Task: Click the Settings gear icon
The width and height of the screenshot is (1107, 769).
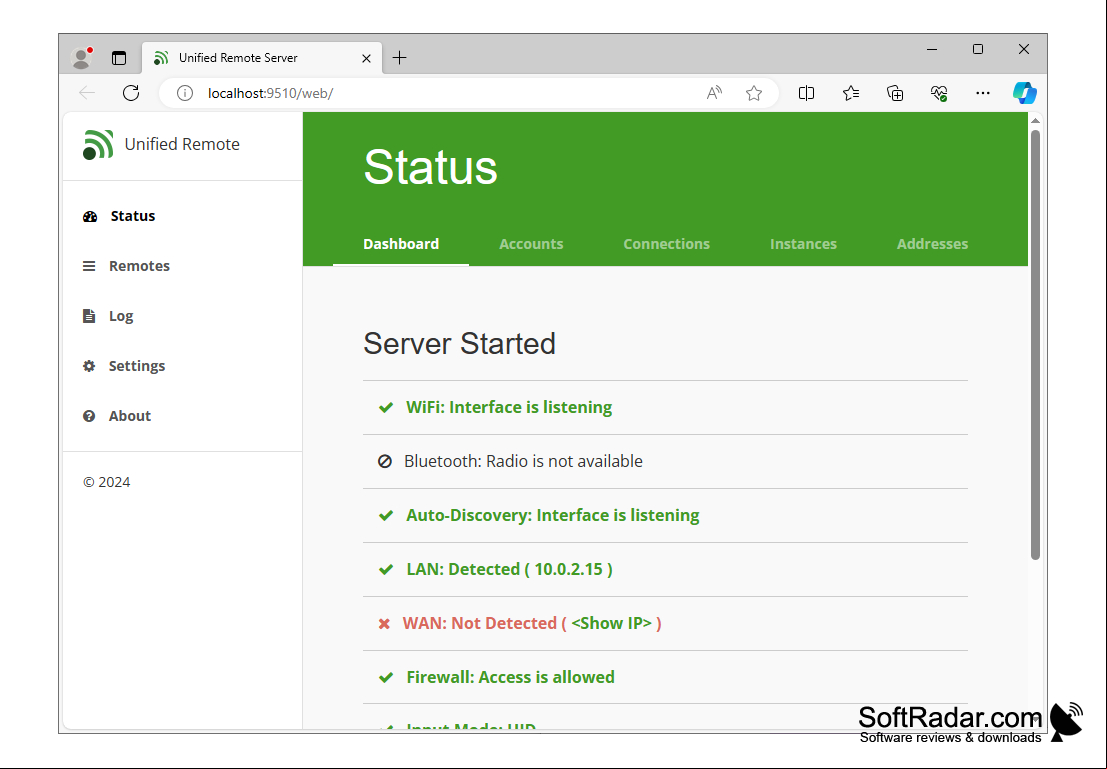Action: [x=89, y=366]
